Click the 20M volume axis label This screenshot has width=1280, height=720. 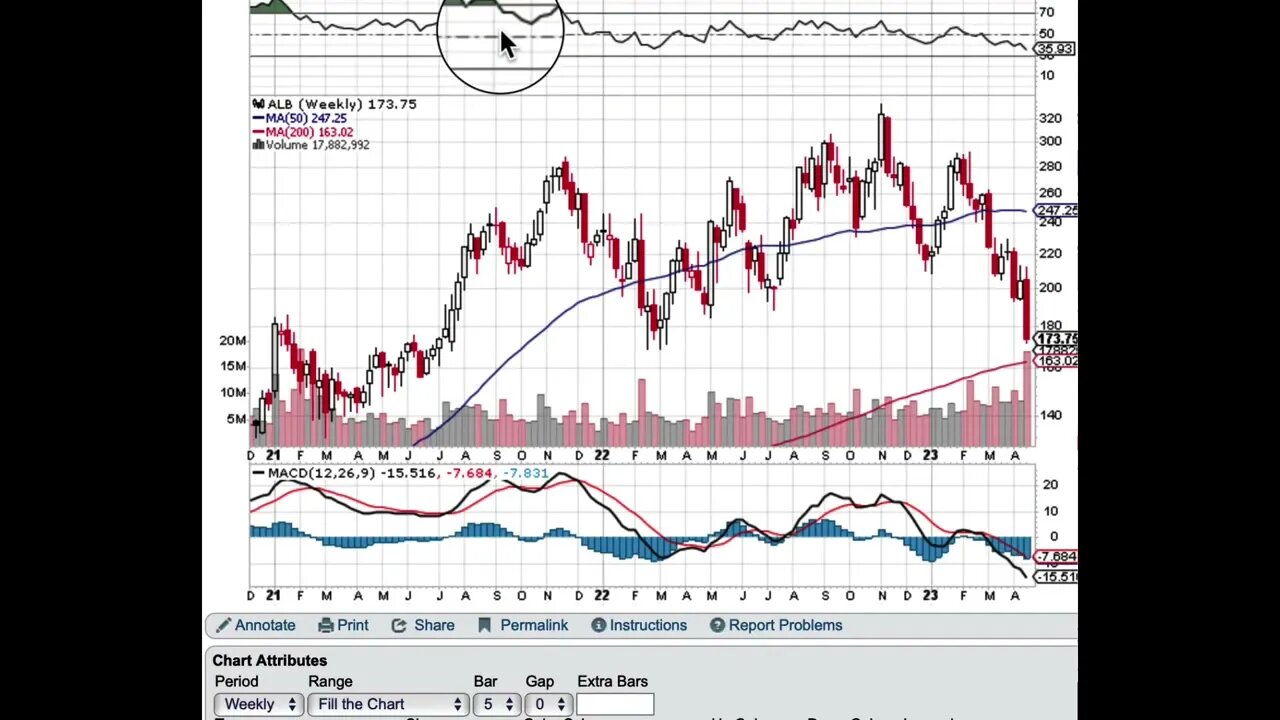pyautogui.click(x=233, y=341)
